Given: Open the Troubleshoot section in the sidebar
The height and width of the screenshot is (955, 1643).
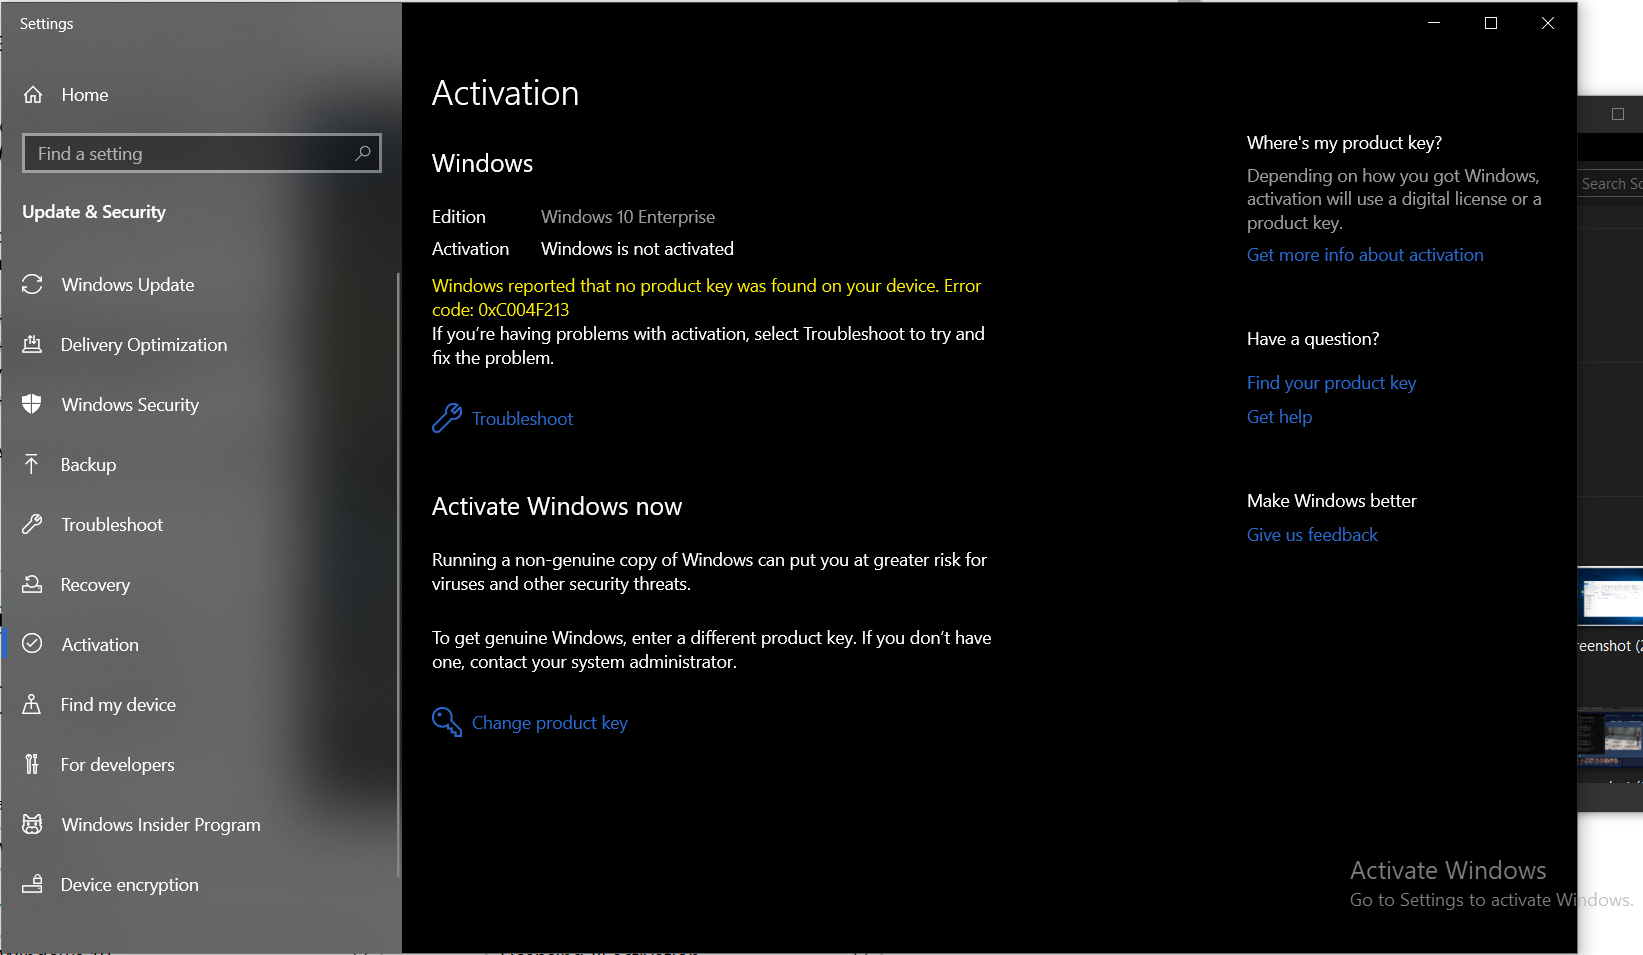Looking at the screenshot, I should (x=112, y=524).
